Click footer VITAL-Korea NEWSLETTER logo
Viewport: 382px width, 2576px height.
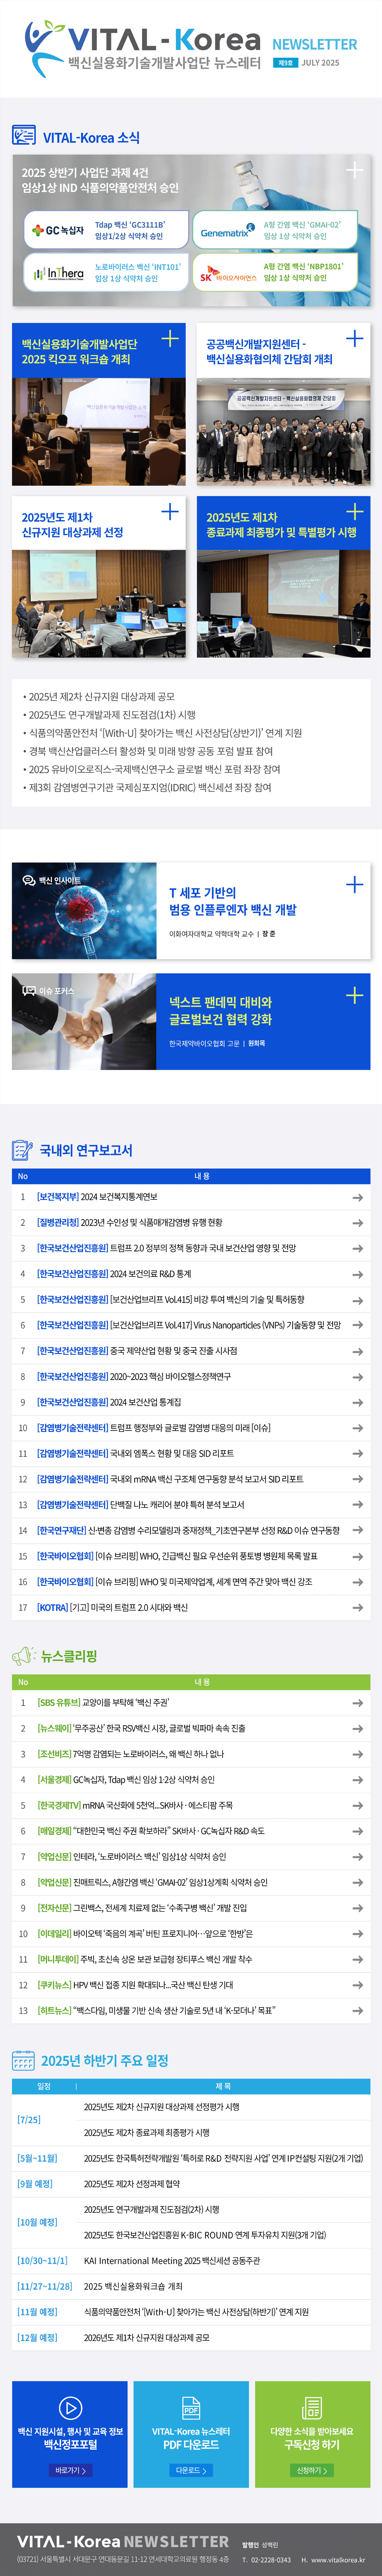coord(123,2540)
